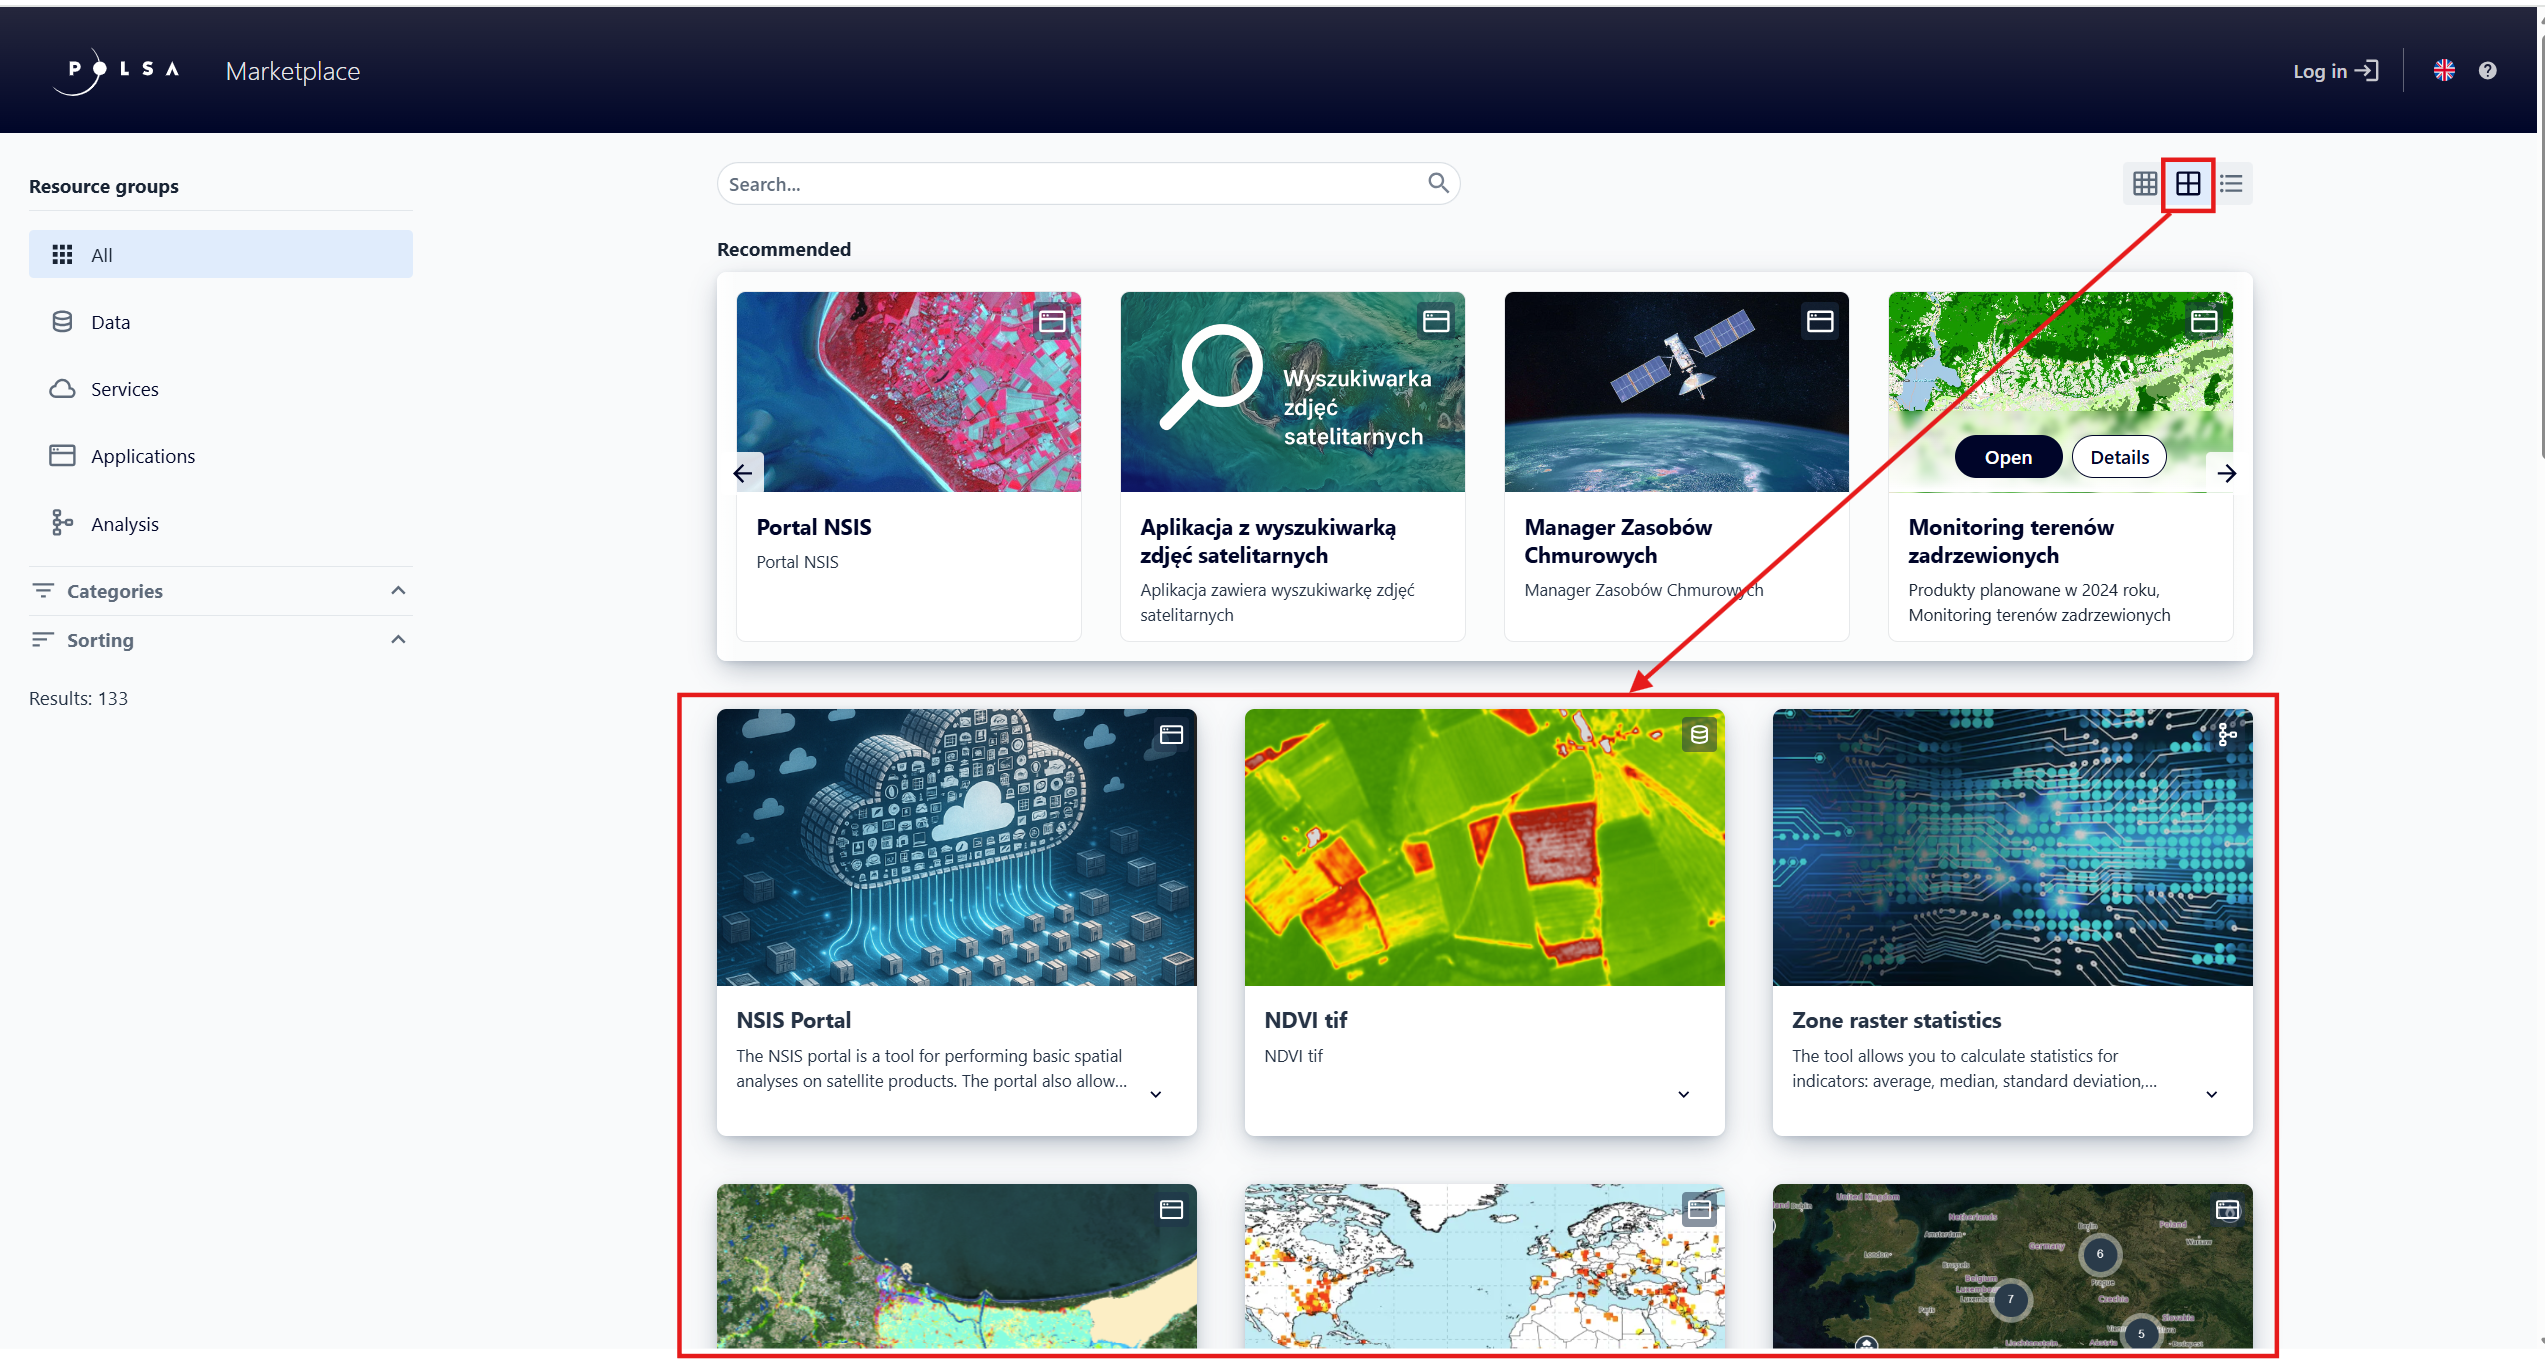Screen dimensions: 2545x1359
Task: Change language via the flag icon
Action: pos(2444,71)
